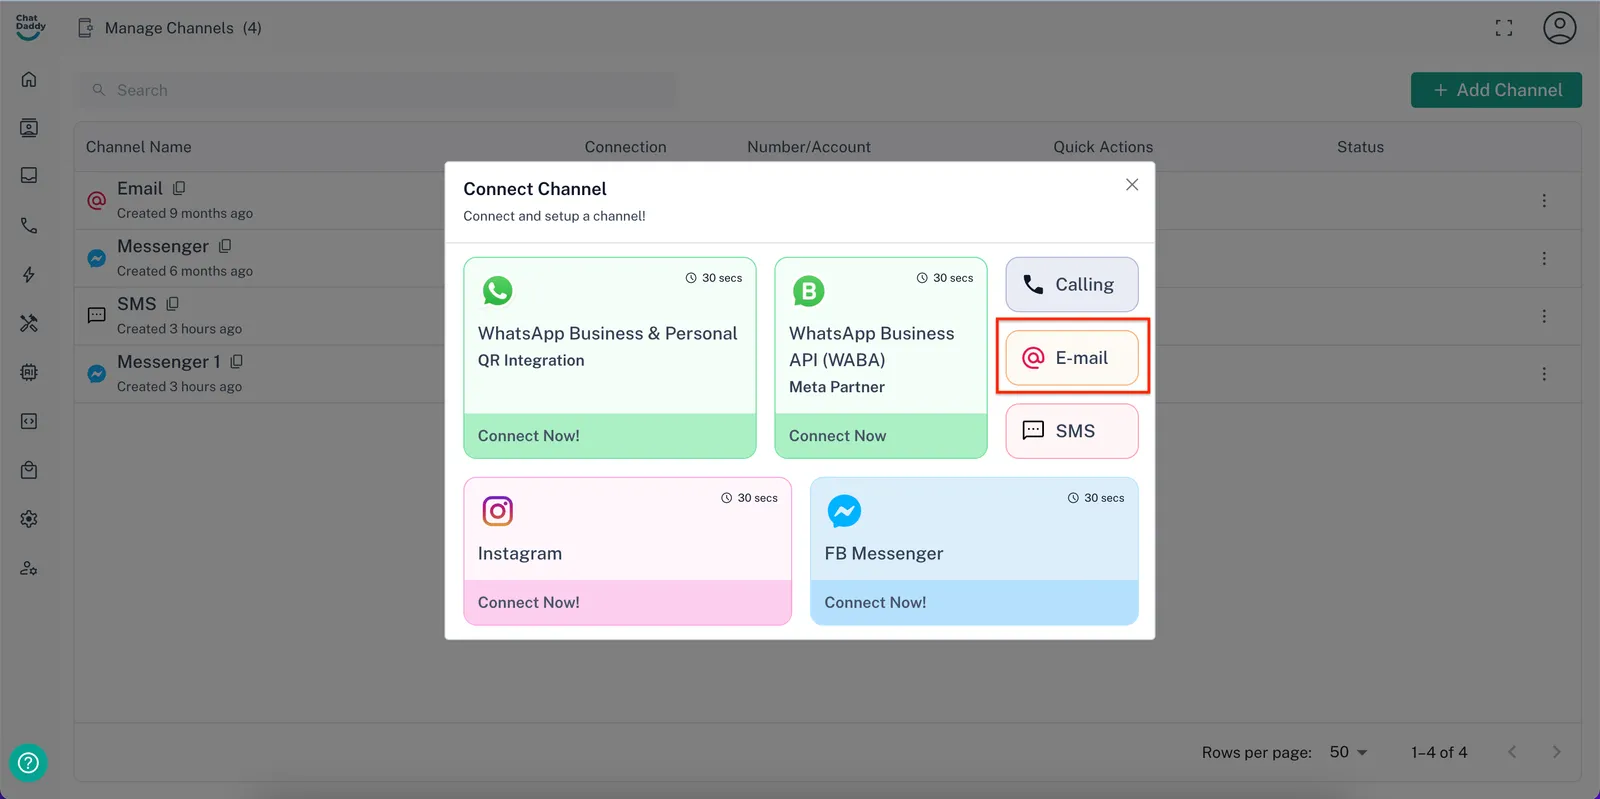Click the home icon in the sidebar
This screenshot has height=799, width=1600.
[29, 79]
